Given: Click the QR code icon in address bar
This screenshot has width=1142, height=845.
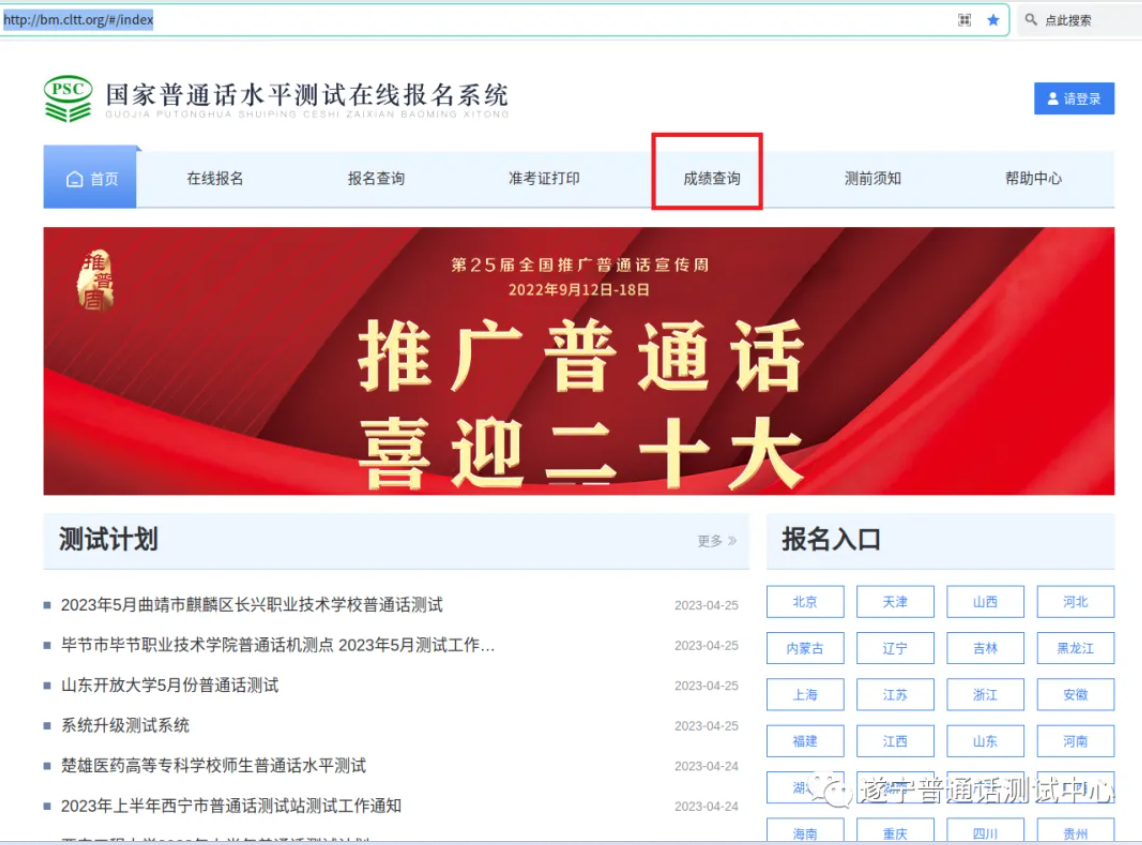Looking at the screenshot, I should 964,20.
